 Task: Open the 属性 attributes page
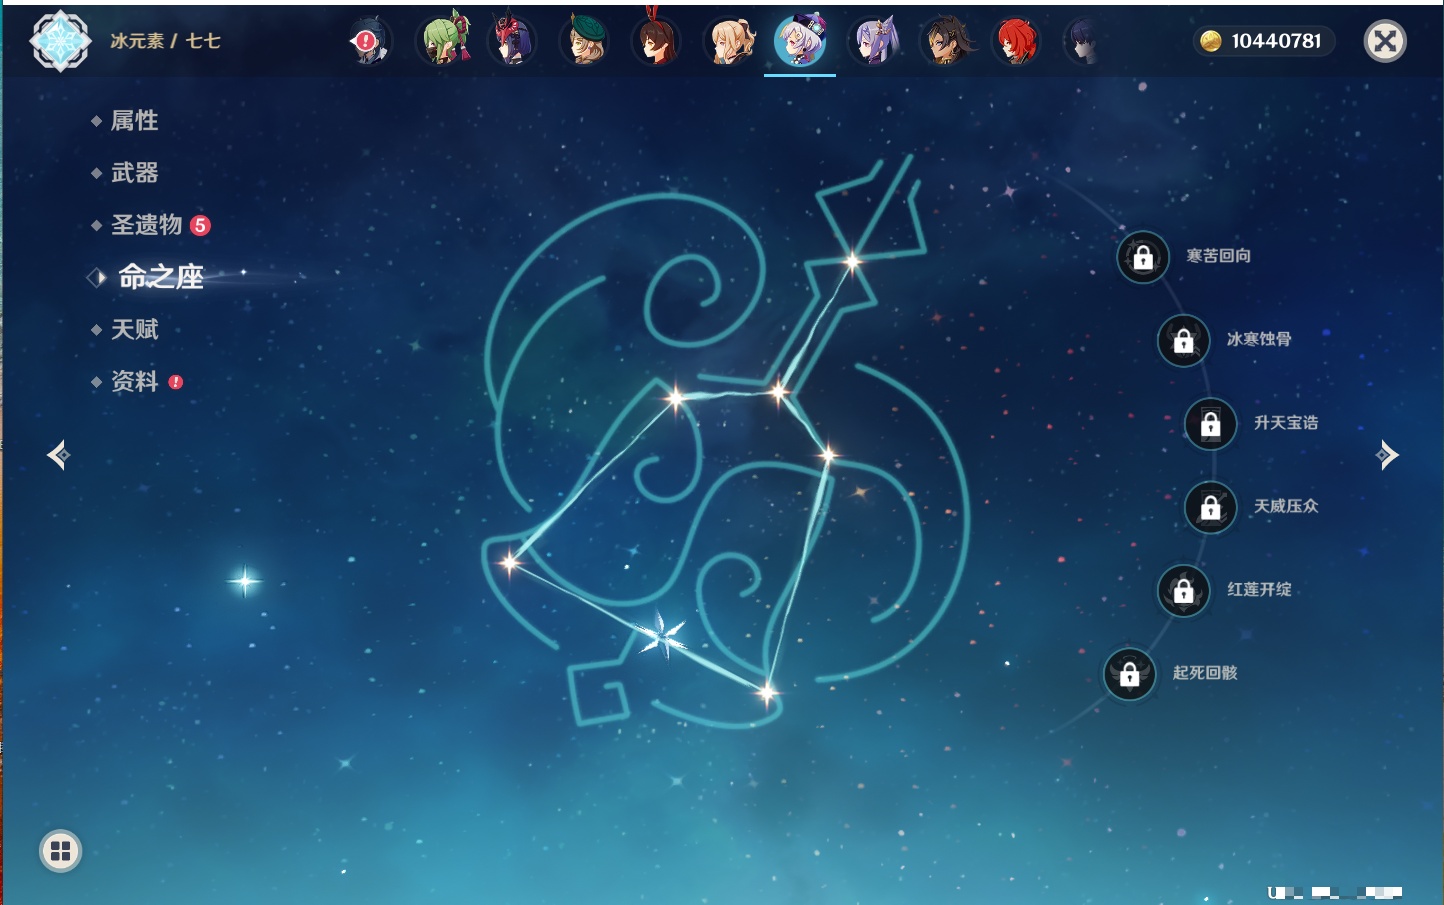[x=134, y=121]
